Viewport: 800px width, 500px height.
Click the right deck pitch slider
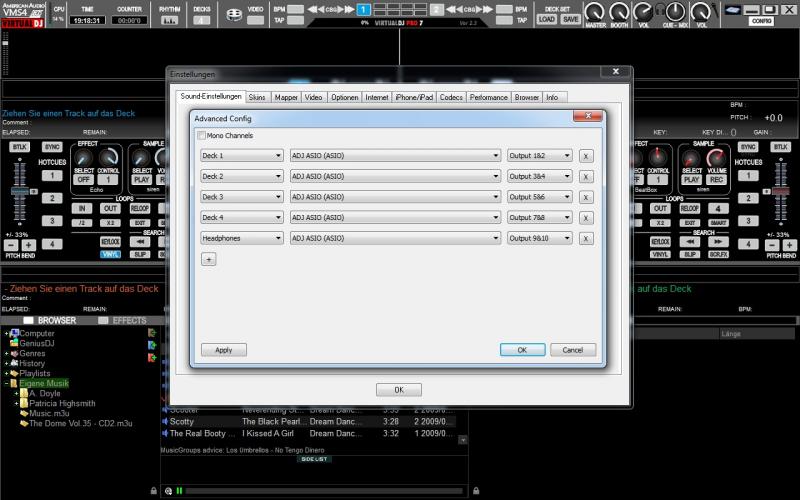[x=781, y=191]
